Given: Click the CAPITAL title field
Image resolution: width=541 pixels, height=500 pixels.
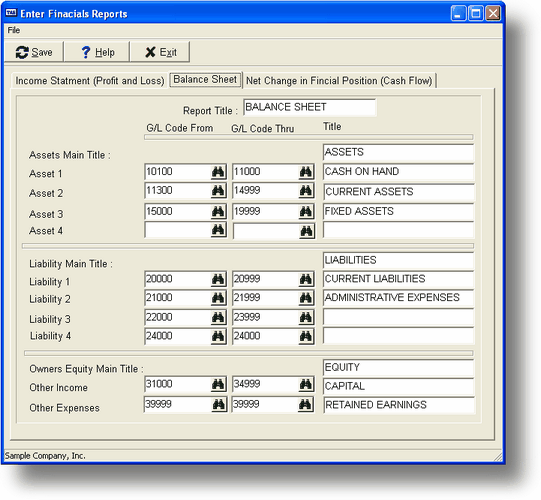Looking at the screenshot, I should (399, 386).
